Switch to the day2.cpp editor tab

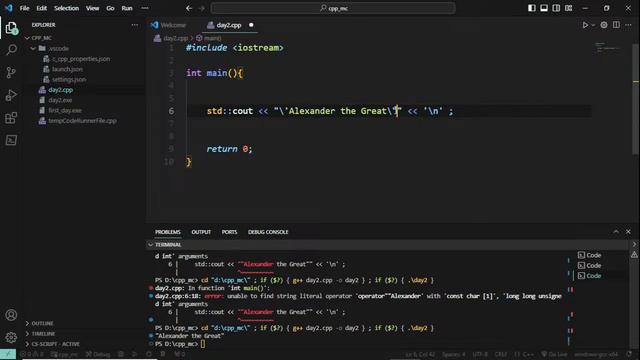click(229, 25)
